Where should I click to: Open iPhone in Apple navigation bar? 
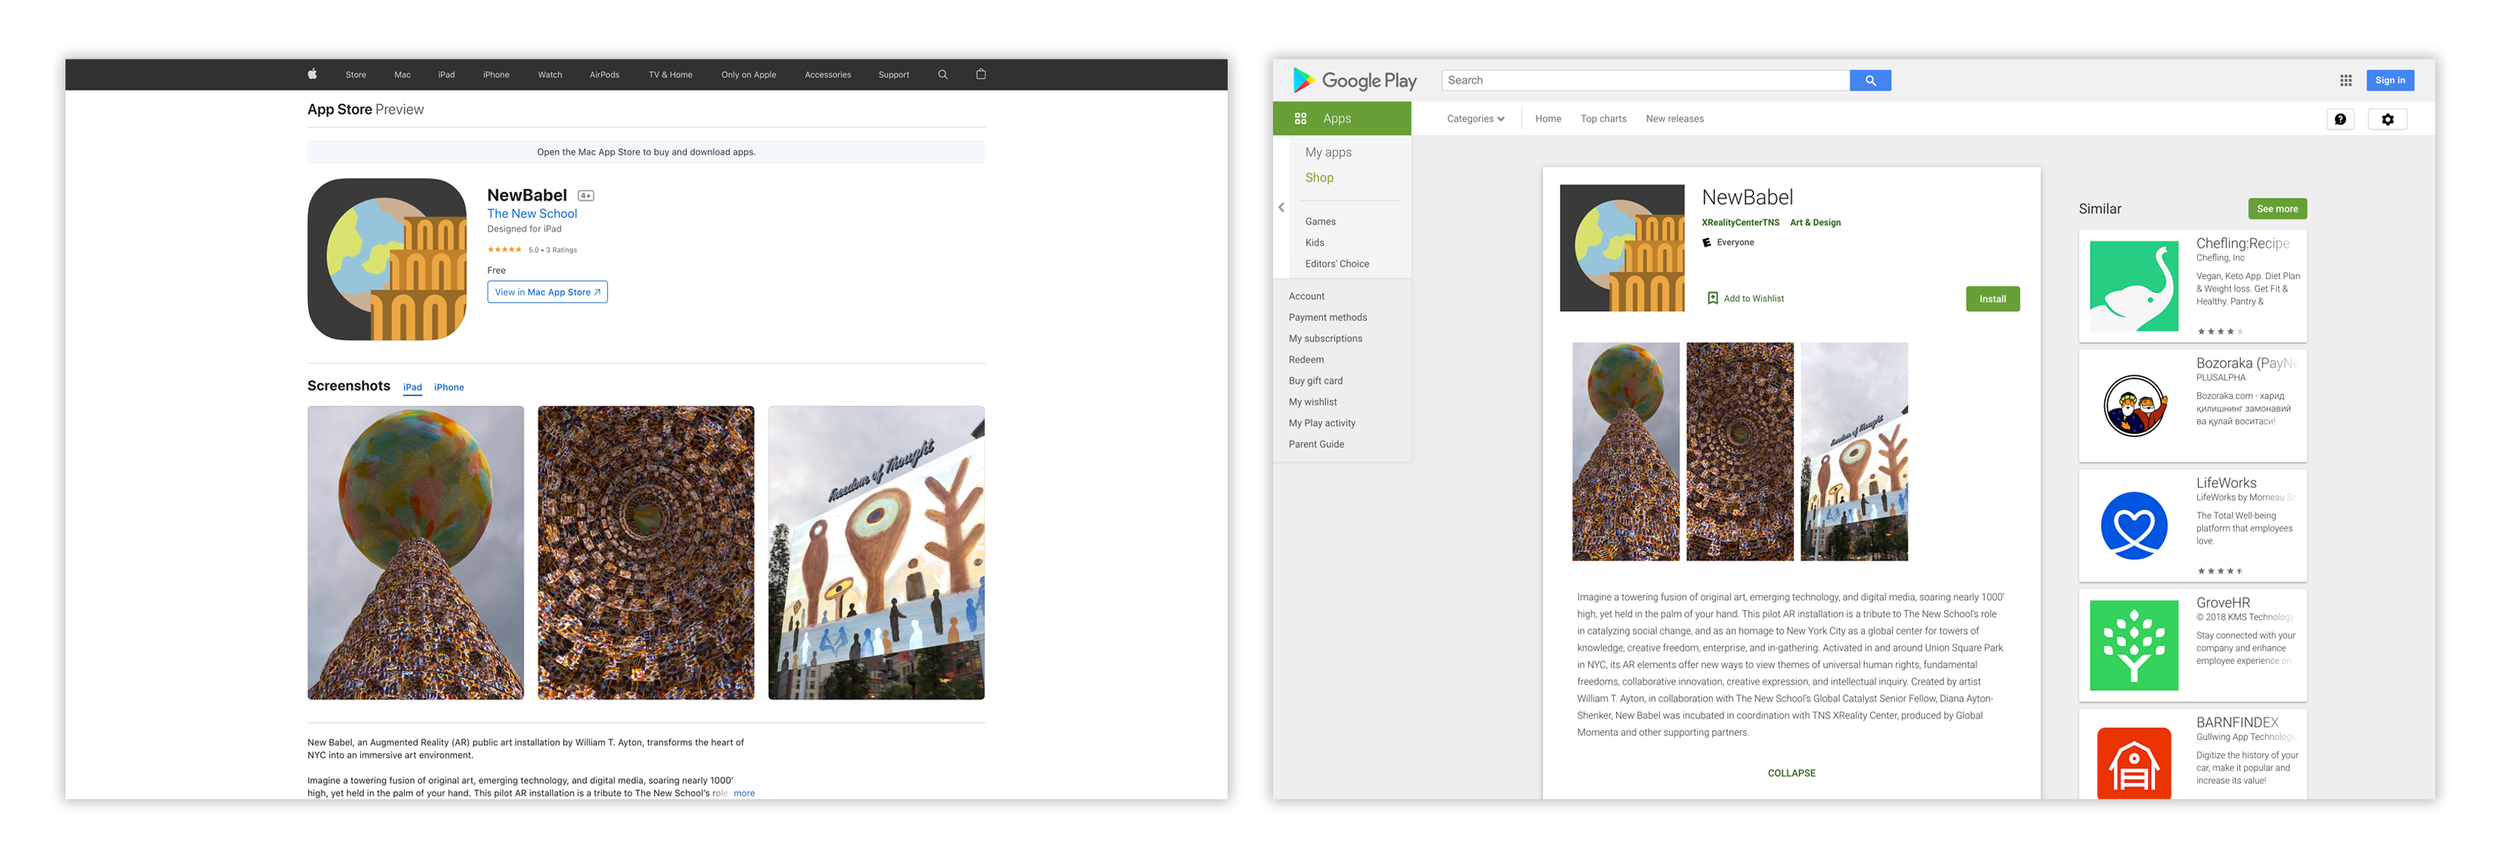pyautogui.click(x=496, y=75)
